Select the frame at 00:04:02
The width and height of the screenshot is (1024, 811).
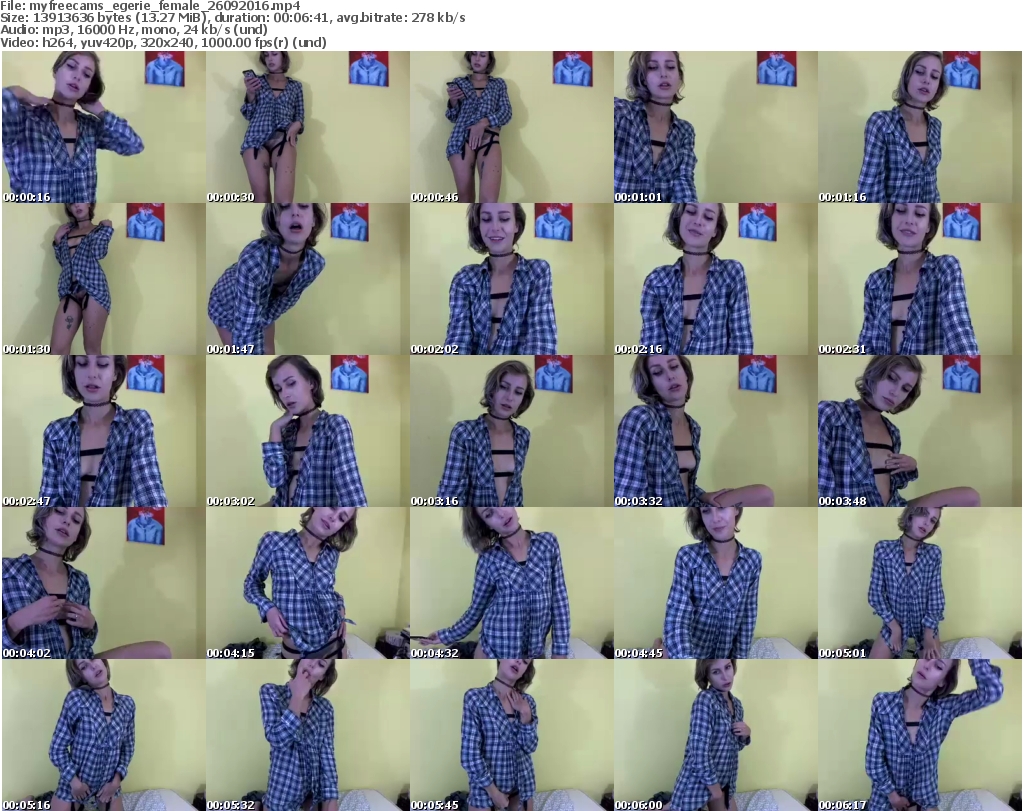pyautogui.click(x=104, y=583)
